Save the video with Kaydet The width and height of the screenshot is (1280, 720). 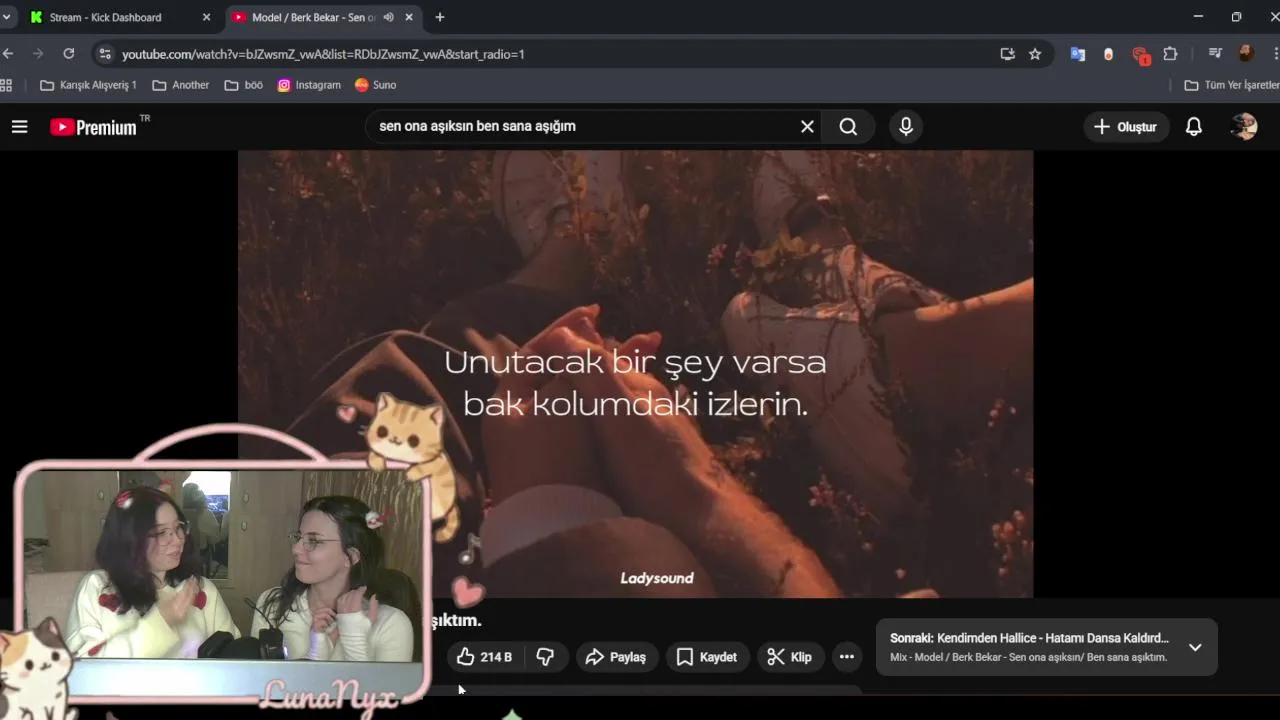pos(707,657)
